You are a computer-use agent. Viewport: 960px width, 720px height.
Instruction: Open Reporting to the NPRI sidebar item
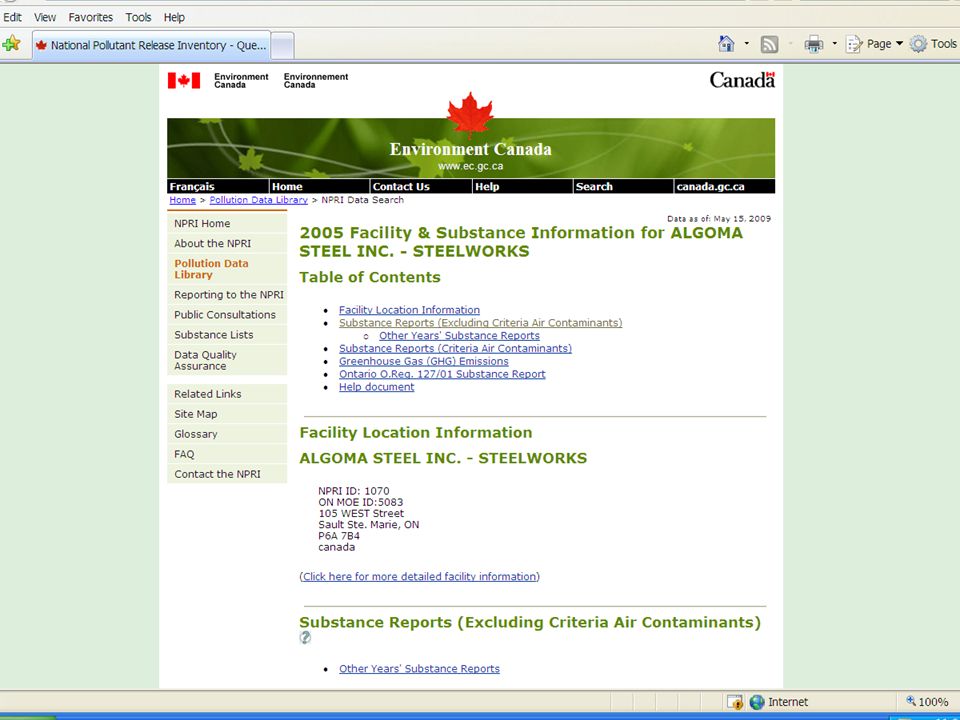click(227, 295)
